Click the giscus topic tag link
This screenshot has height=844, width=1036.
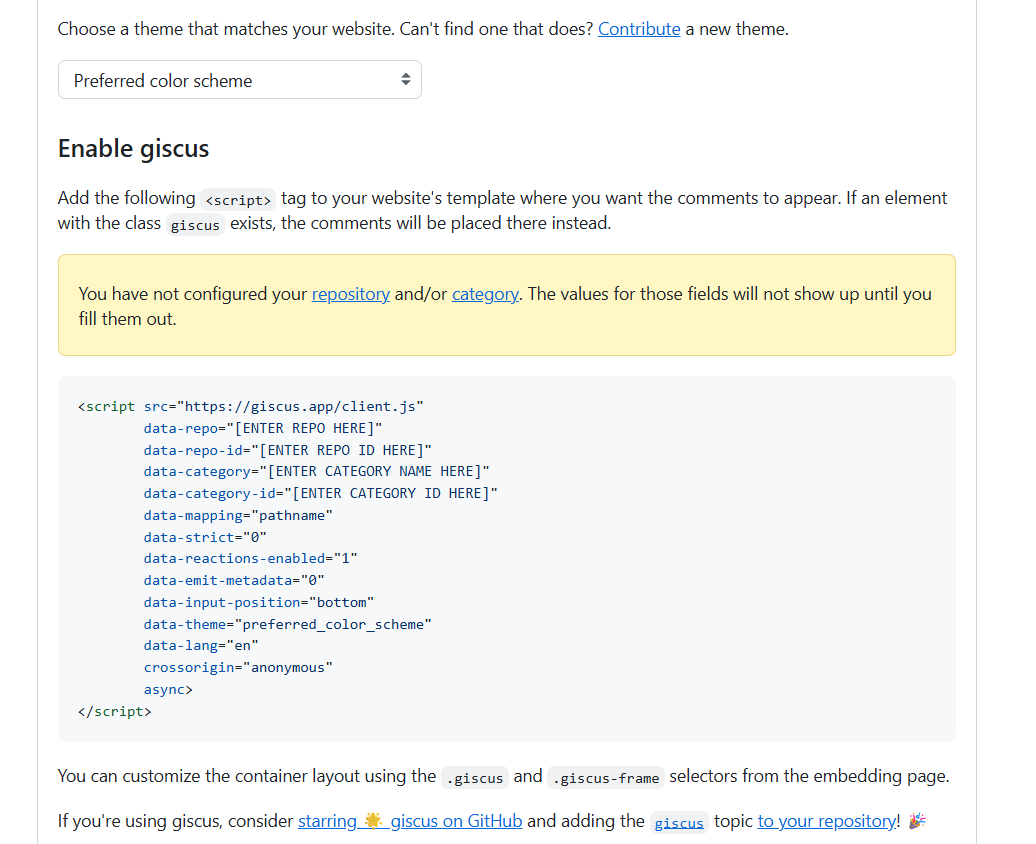click(679, 822)
